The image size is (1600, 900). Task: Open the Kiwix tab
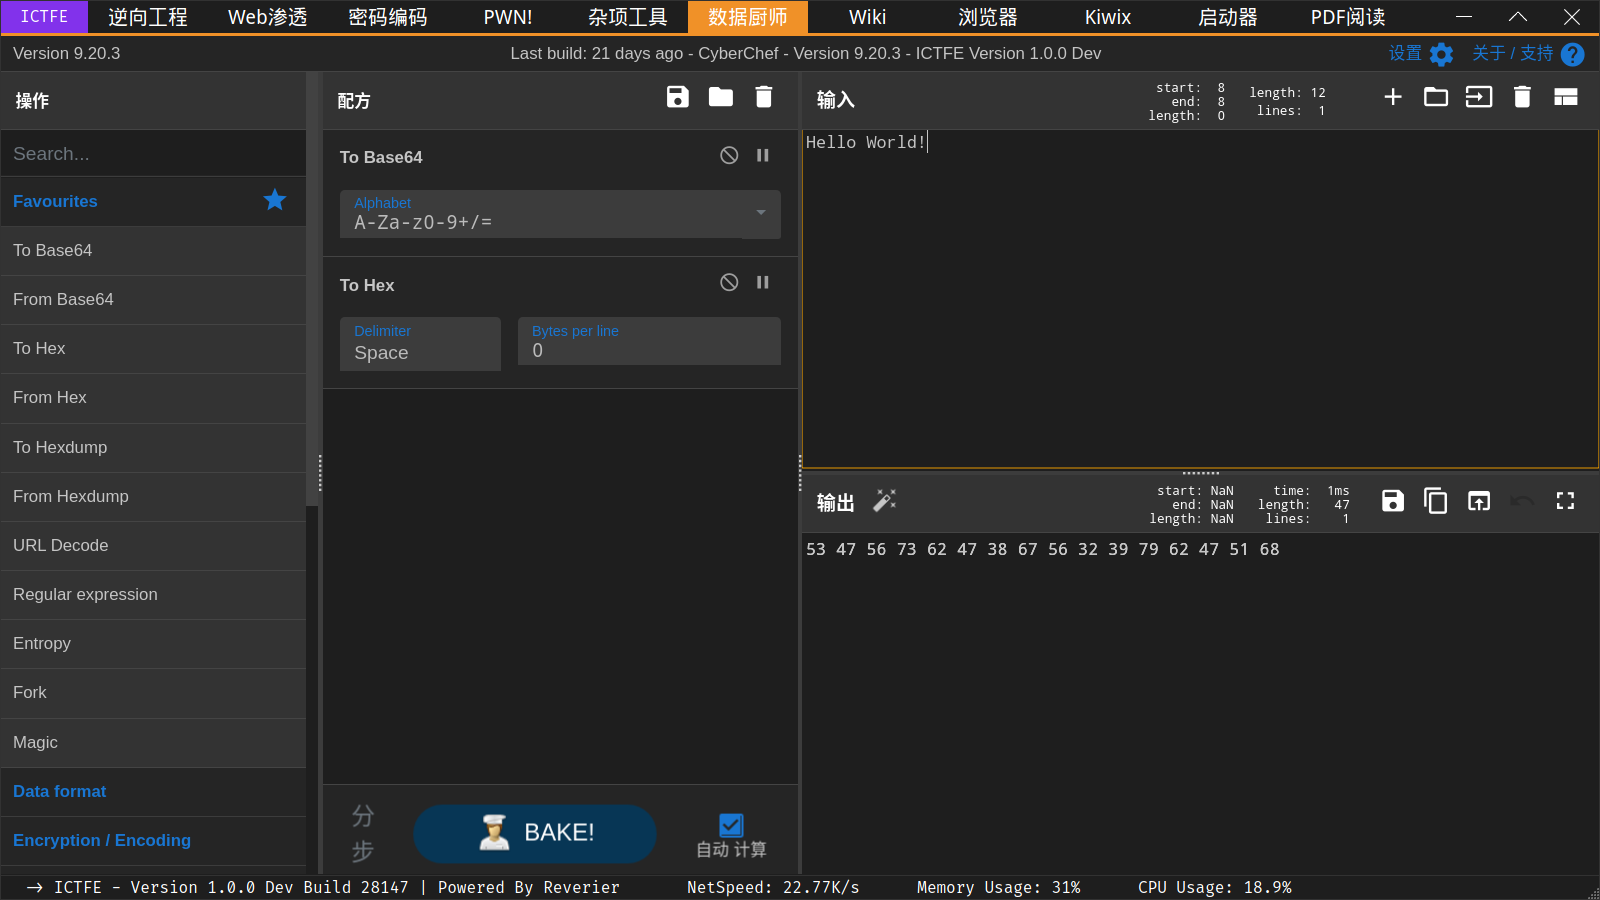(1108, 17)
